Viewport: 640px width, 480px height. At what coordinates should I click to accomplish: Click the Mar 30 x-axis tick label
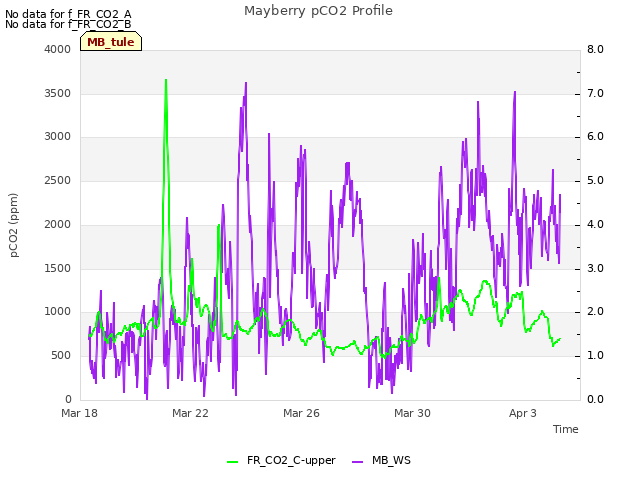[x=412, y=413]
